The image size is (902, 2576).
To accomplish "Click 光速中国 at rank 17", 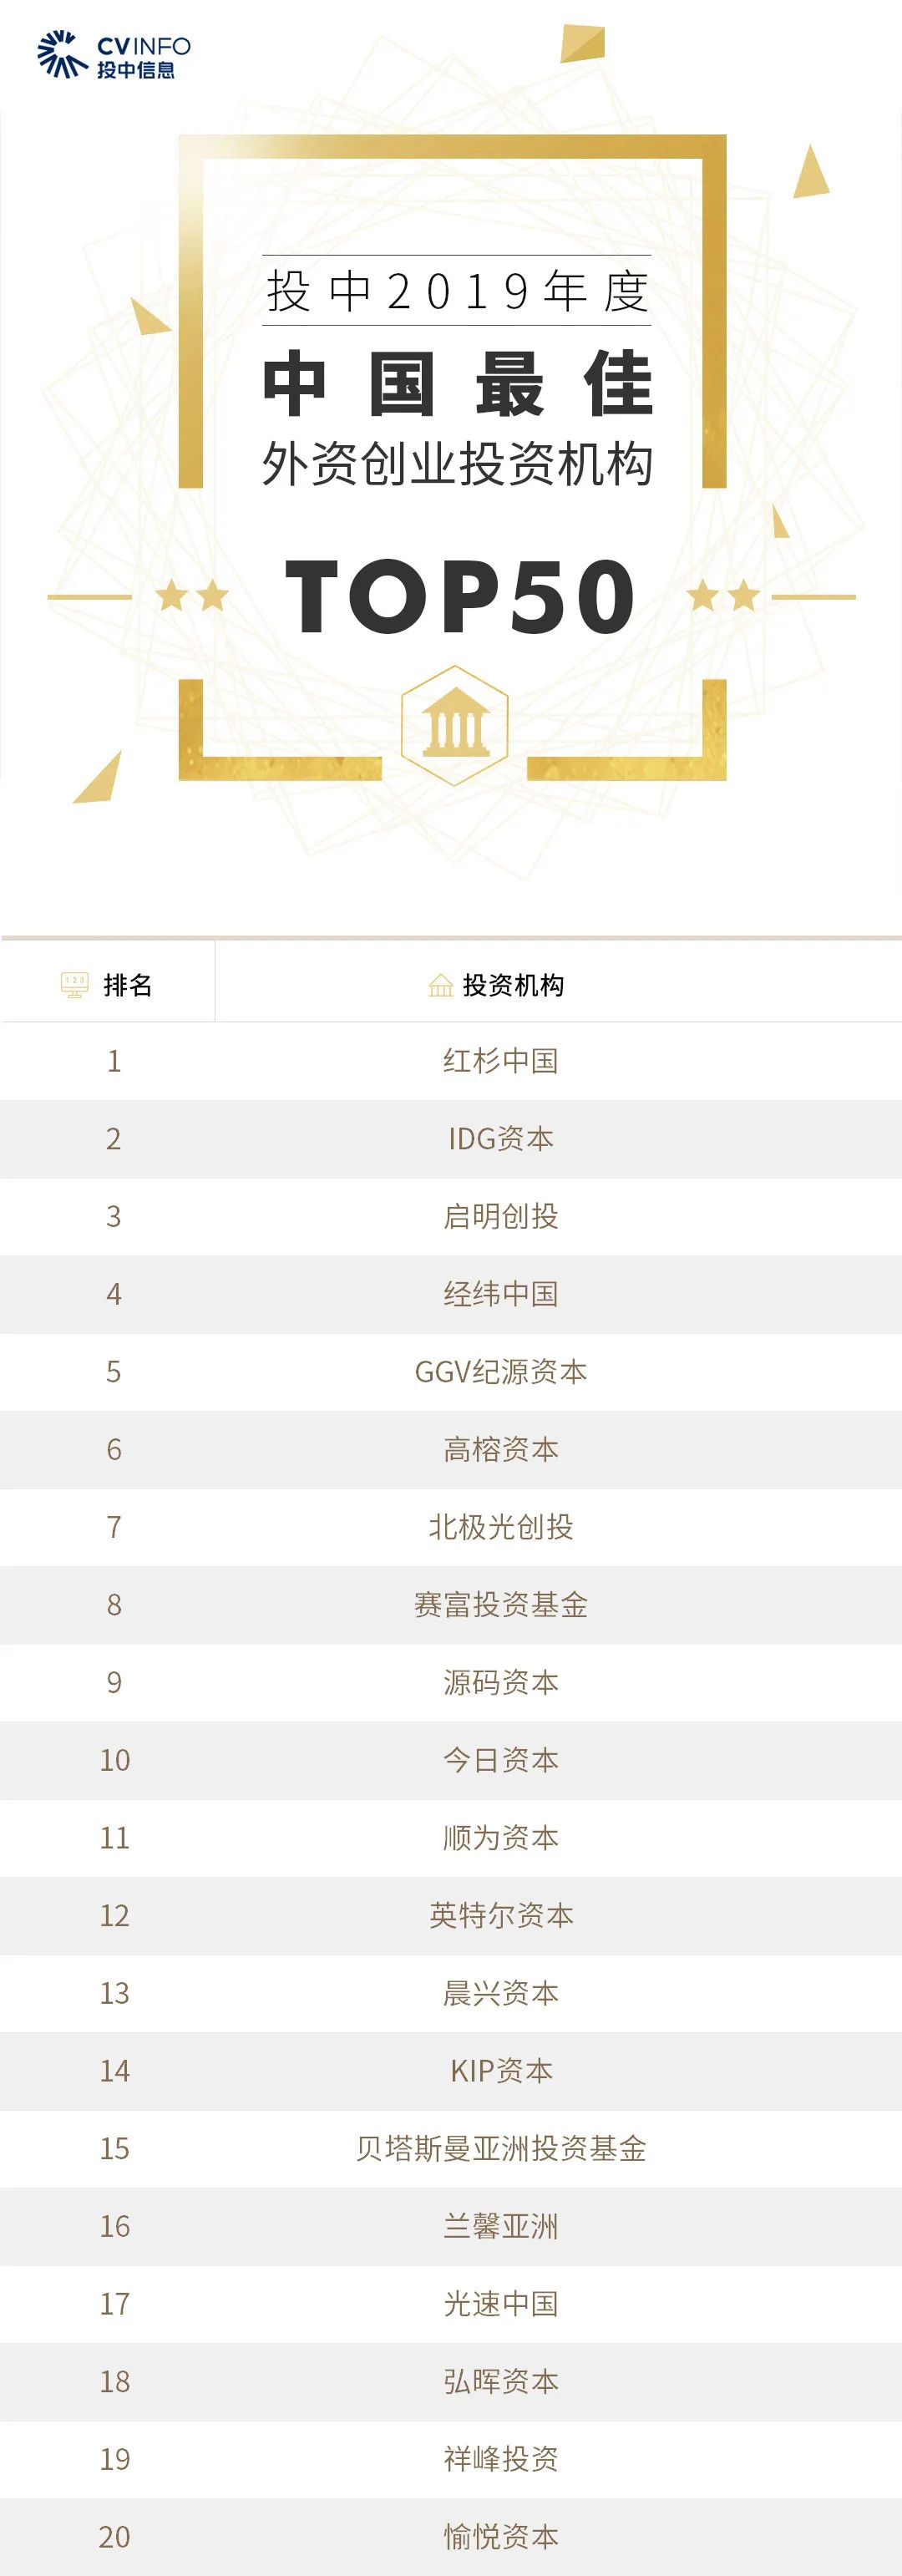I will pos(501,2304).
